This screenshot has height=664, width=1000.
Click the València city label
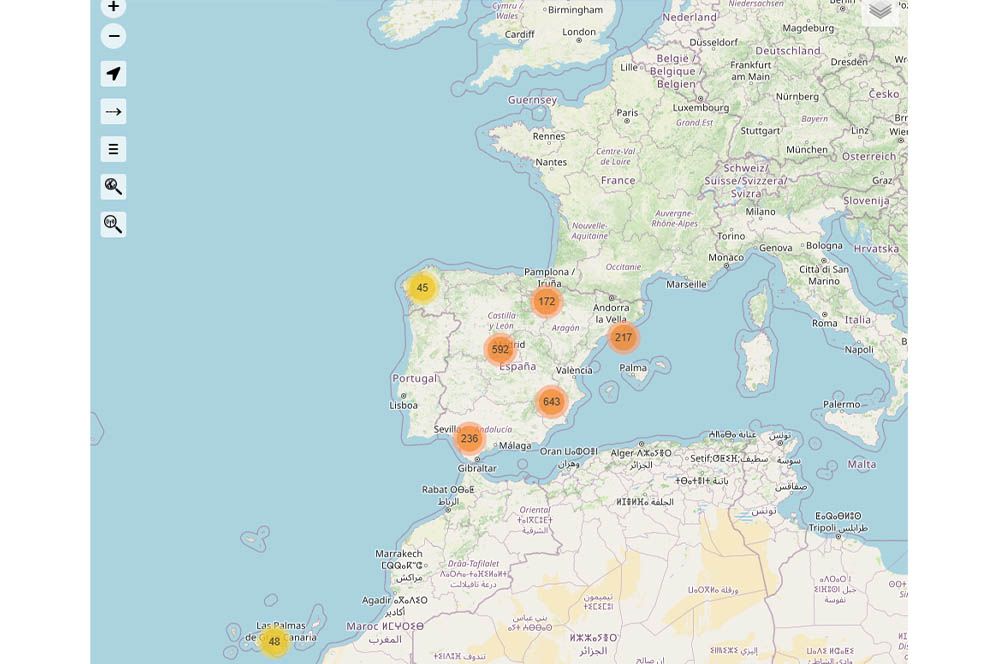point(574,371)
